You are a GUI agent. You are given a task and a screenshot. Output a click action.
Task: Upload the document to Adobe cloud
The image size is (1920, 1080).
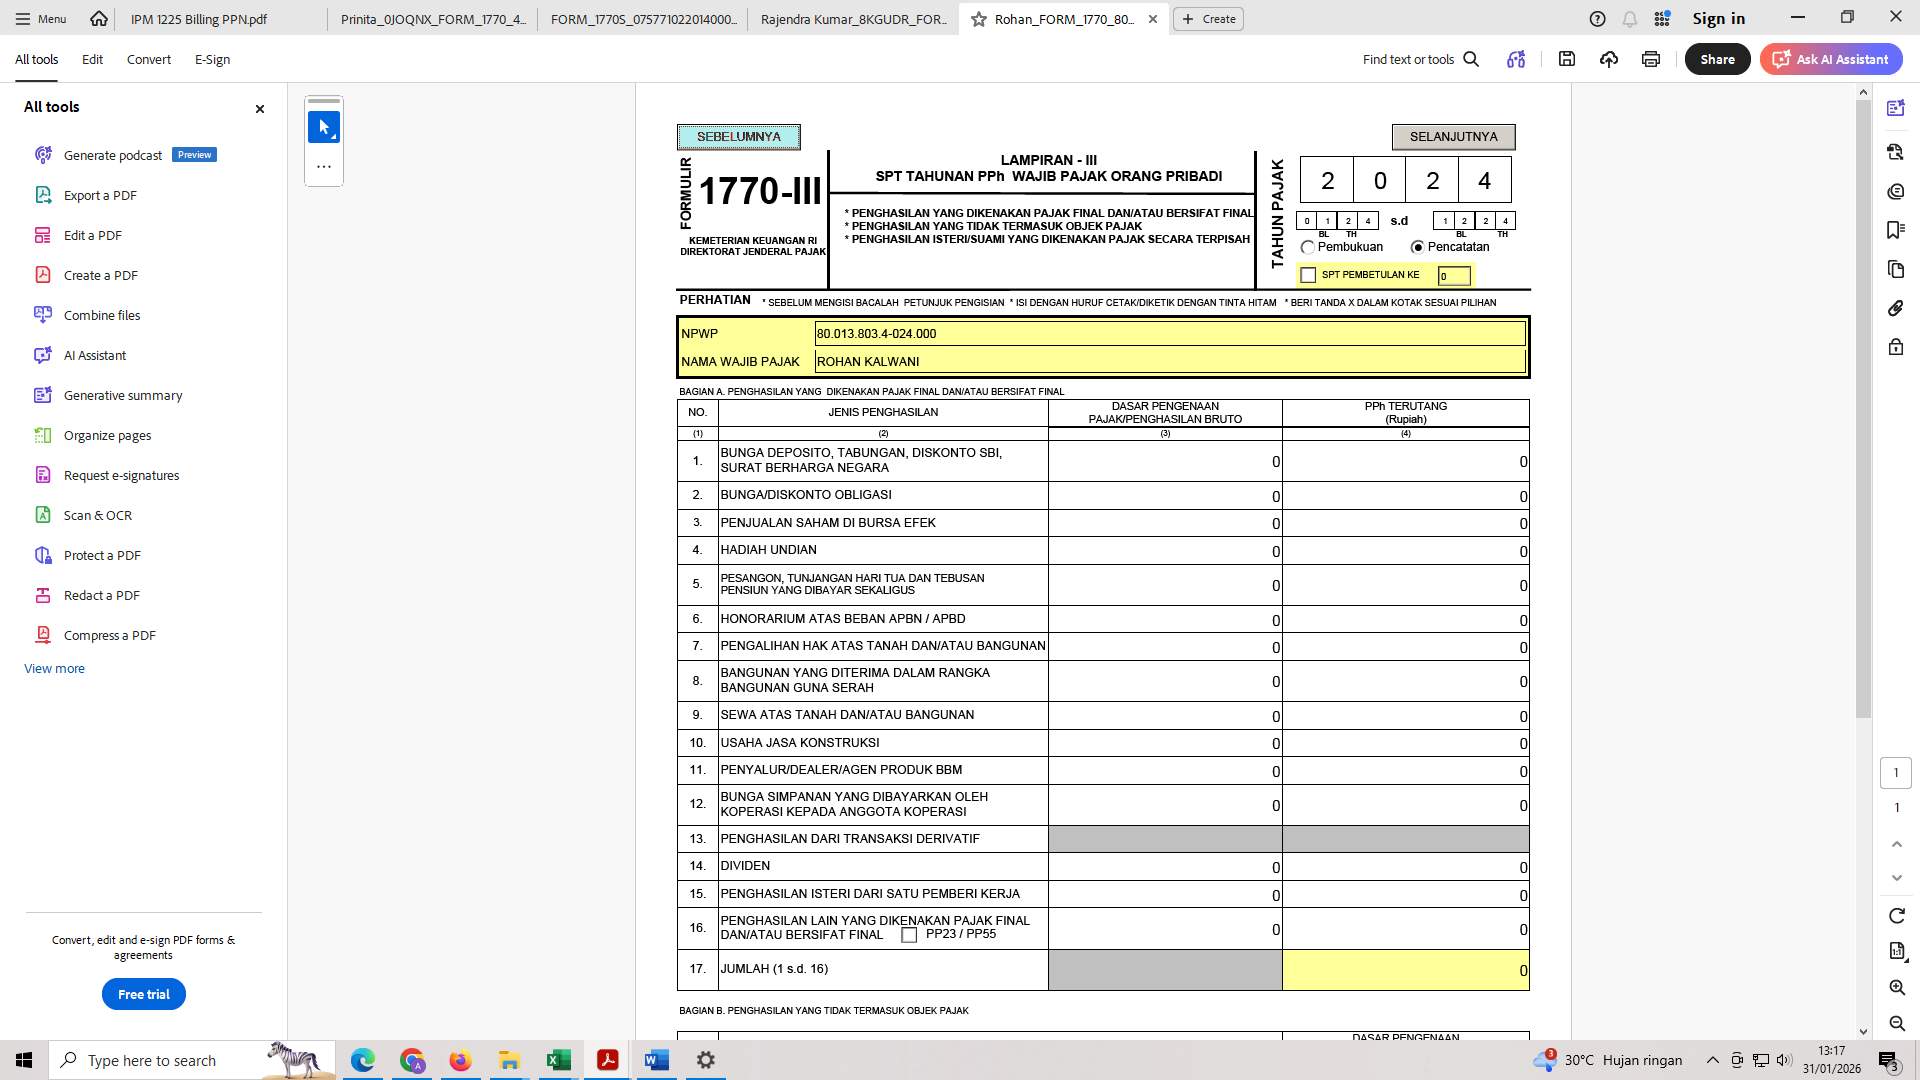[x=1608, y=59]
